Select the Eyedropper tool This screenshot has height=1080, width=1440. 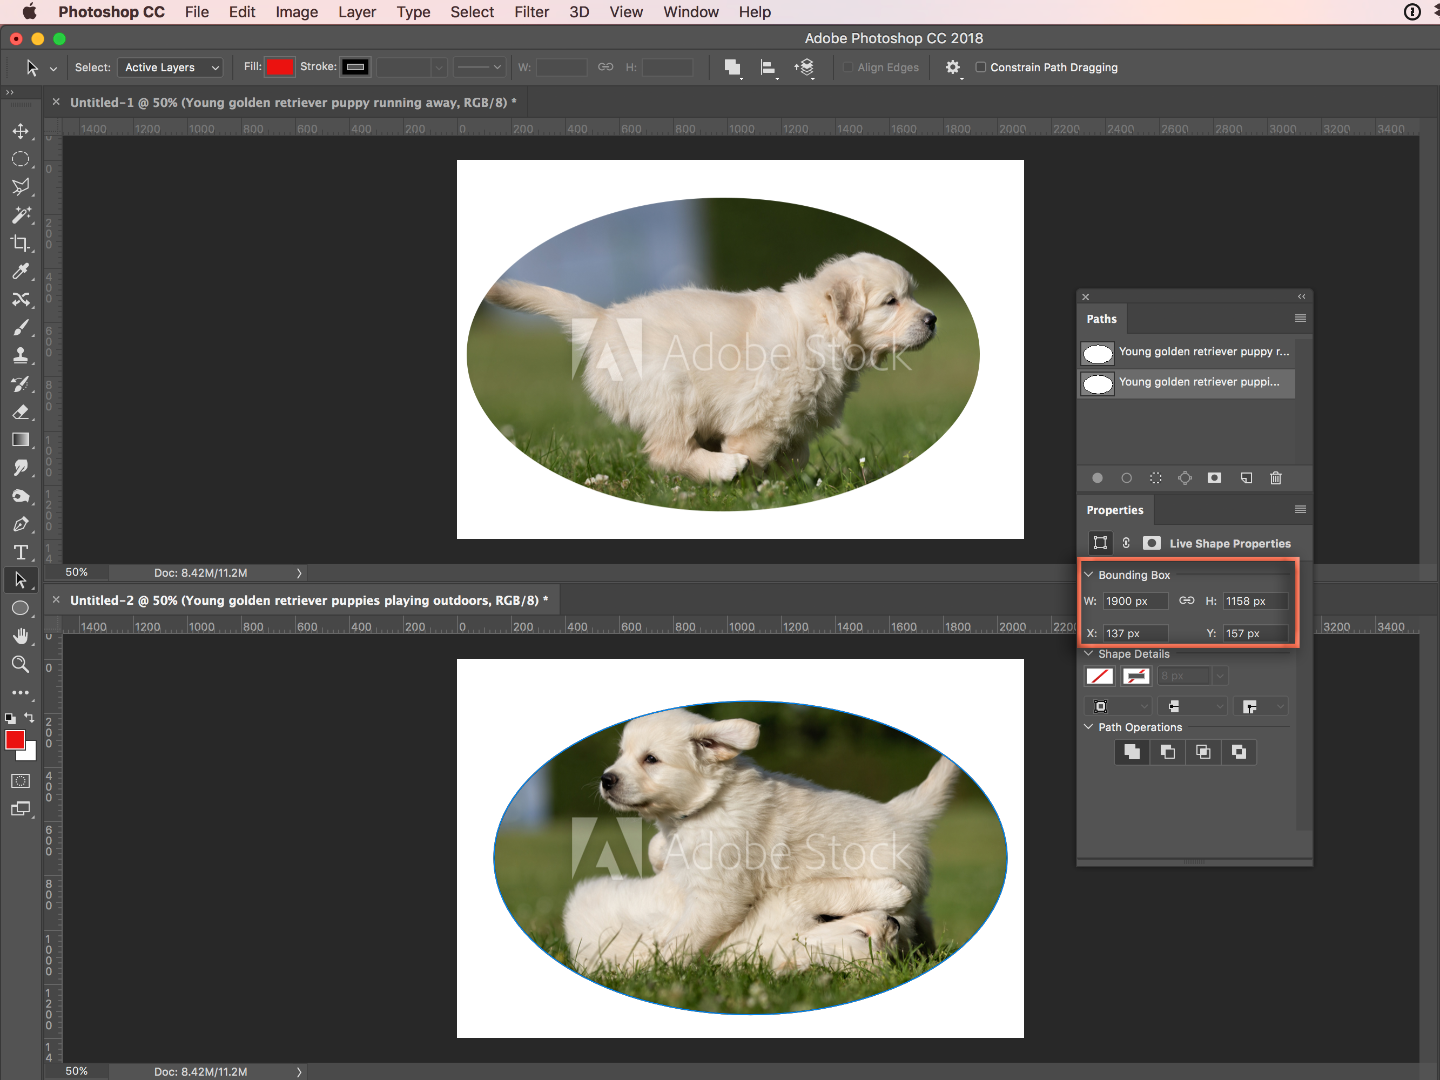pyautogui.click(x=20, y=271)
